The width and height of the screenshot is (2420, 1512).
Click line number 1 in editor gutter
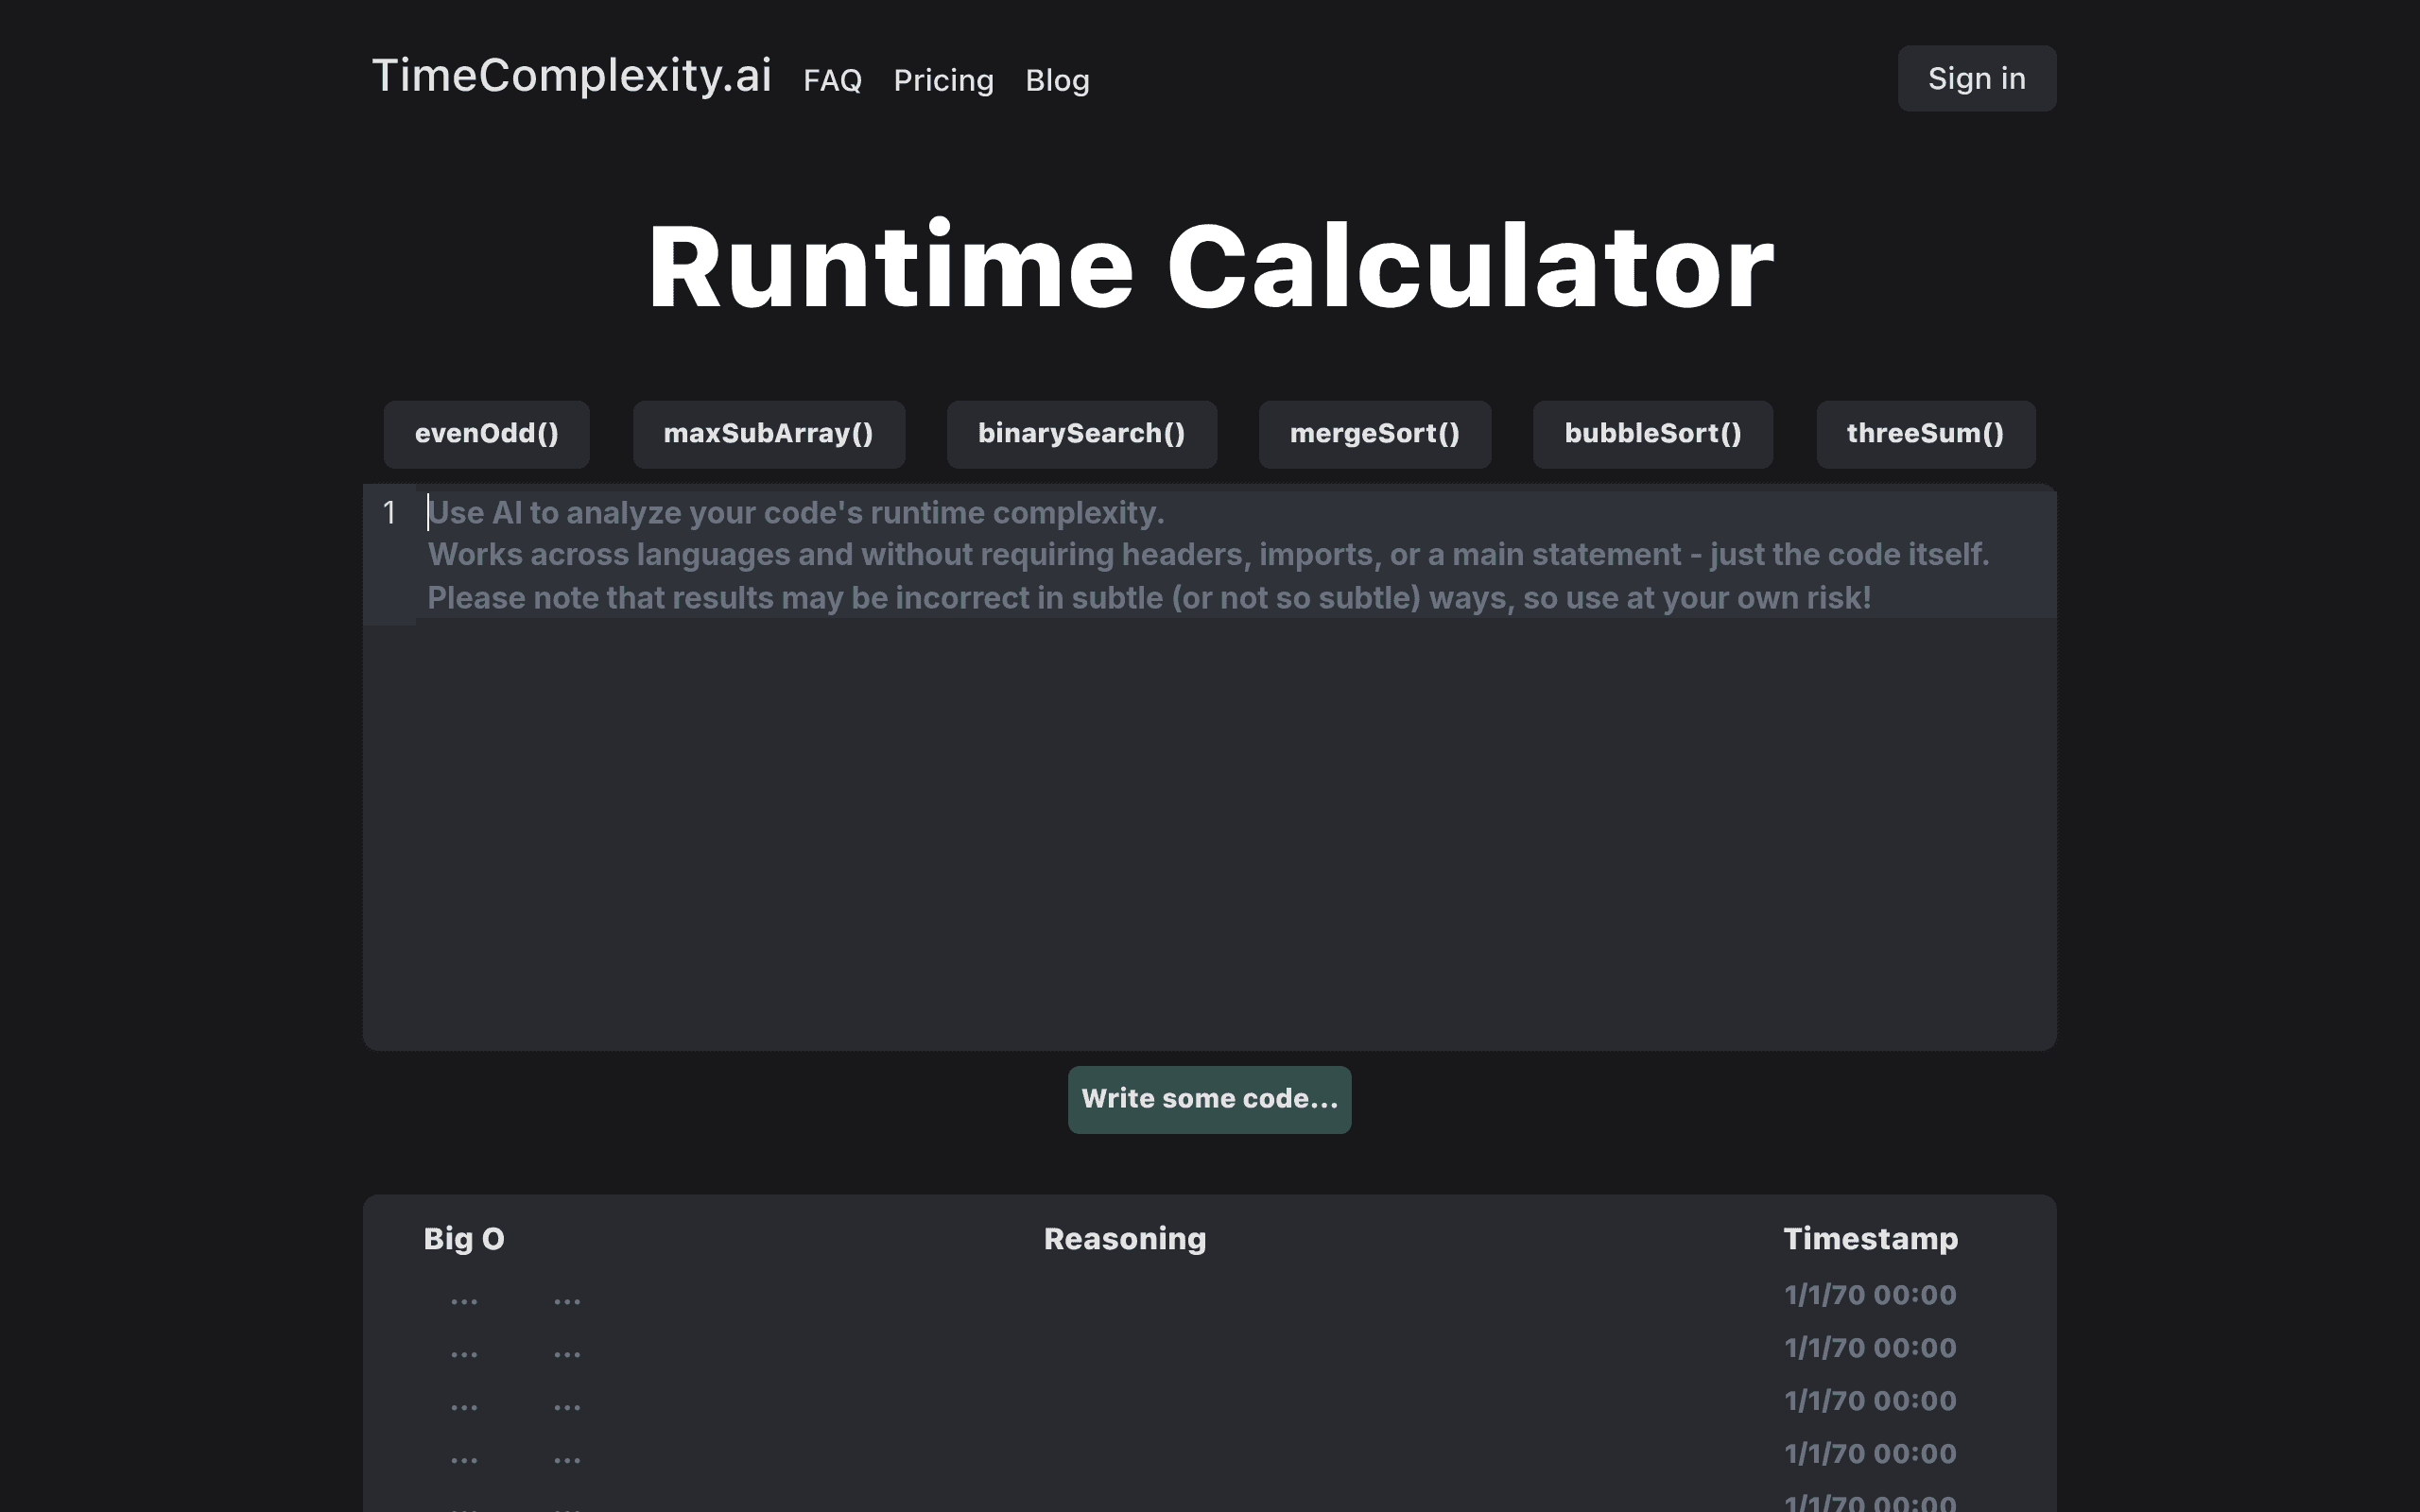coord(389,512)
